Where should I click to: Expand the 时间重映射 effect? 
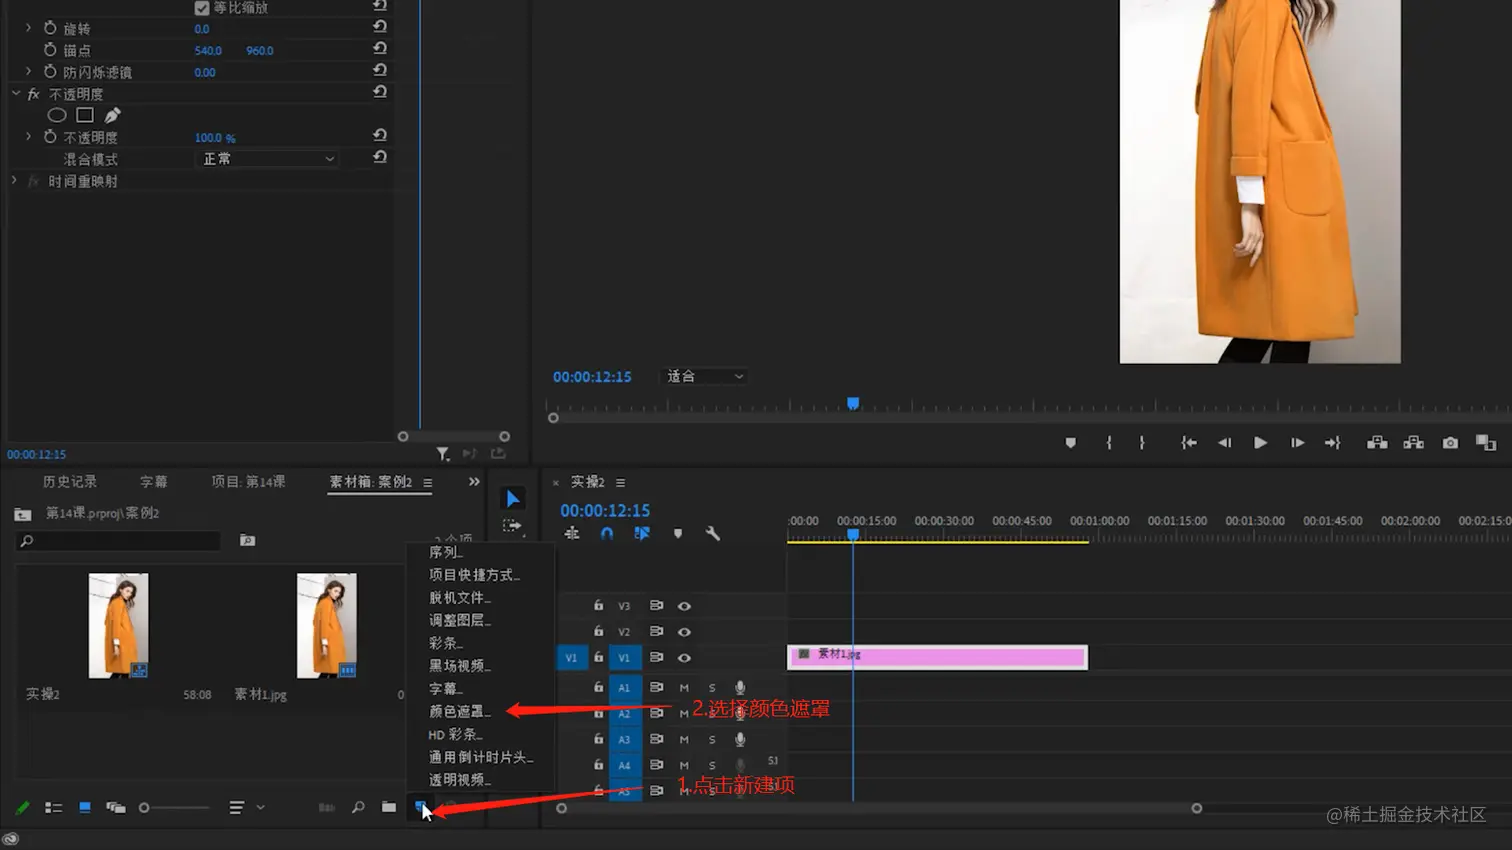click(x=14, y=181)
